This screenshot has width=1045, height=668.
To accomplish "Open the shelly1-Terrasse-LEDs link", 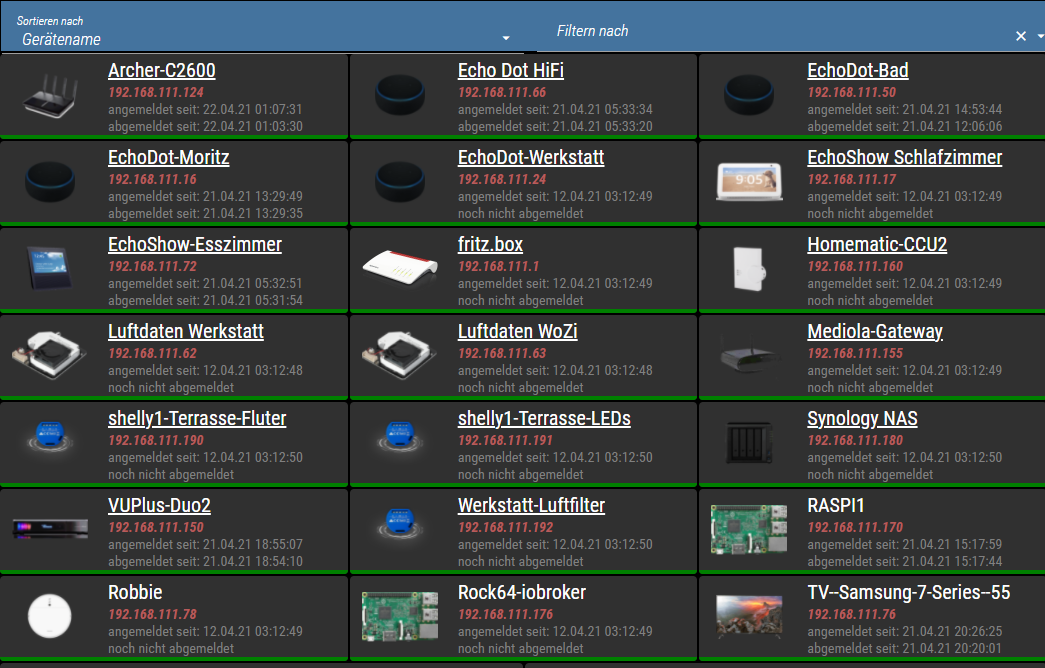I will point(544,419).
